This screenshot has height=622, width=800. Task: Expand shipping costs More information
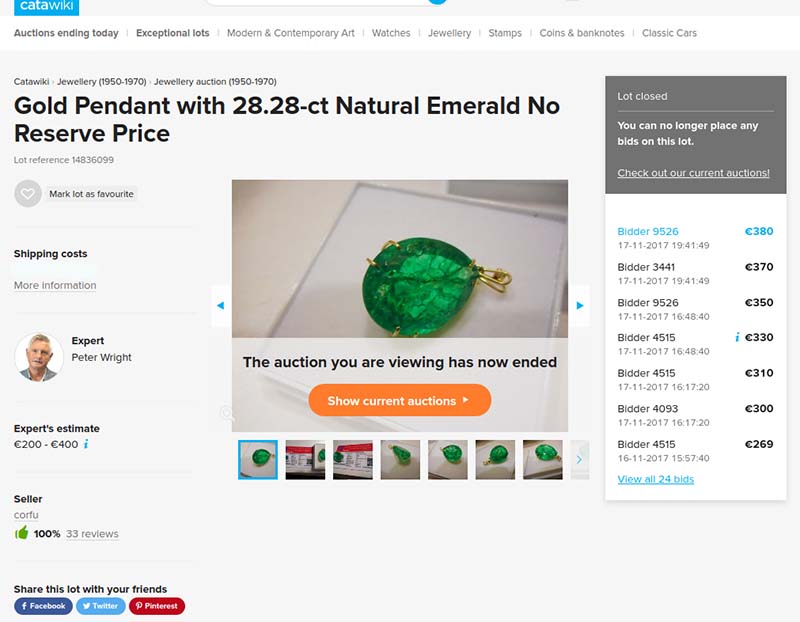tap(55, 285)
